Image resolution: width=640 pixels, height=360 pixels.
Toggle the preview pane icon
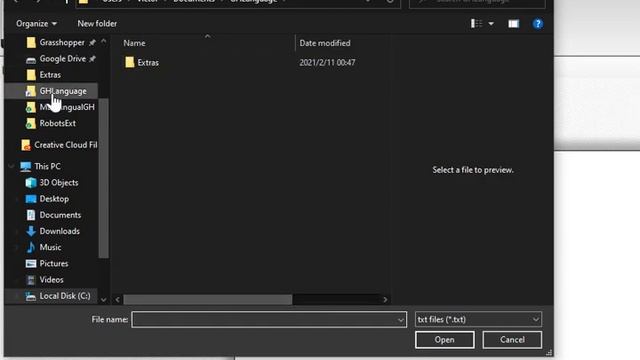tap(513, 24)
